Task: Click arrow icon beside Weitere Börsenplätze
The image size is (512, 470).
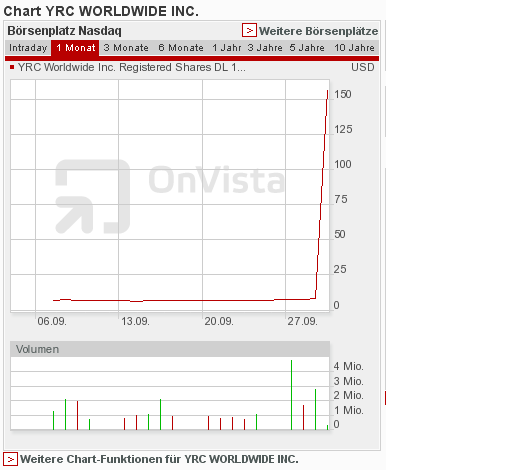Action: (249, 30)
